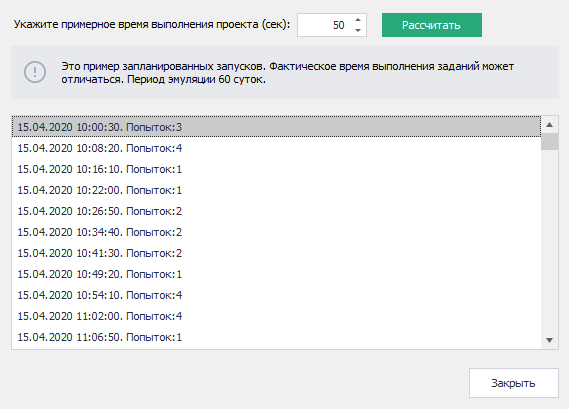The width and height of the screenshot is (569, 409).
Task: Select row 15.04.2020 11:02:00. Попыток:4
Action: pos(276,316)
